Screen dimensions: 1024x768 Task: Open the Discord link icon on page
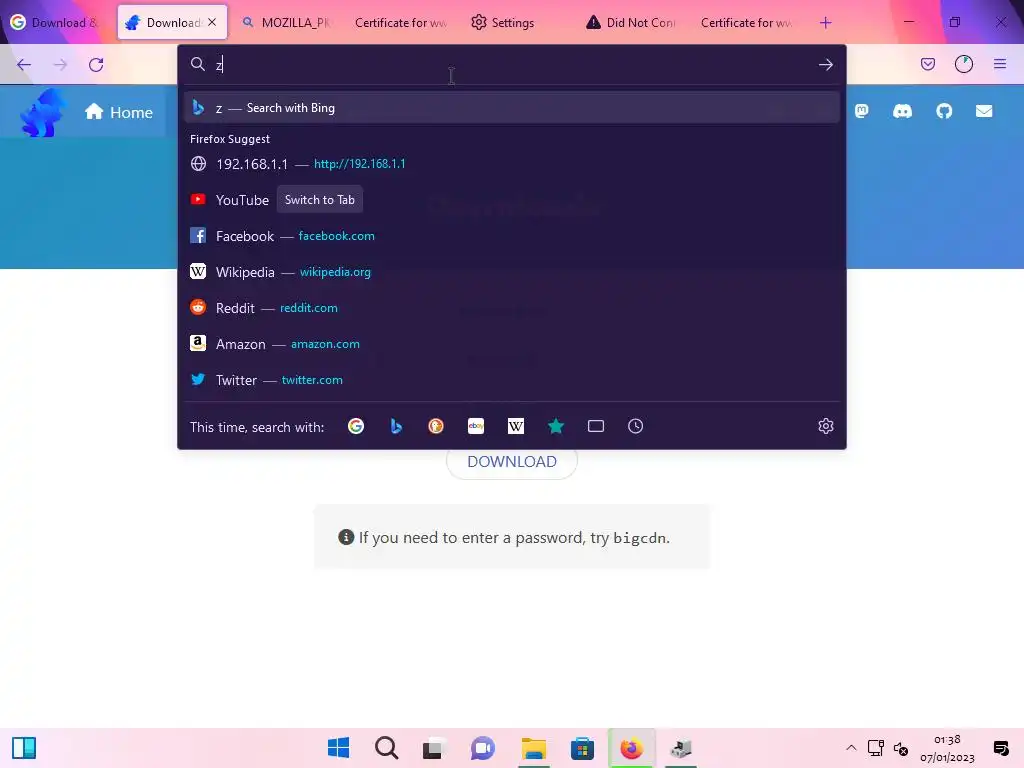point(903,112)
